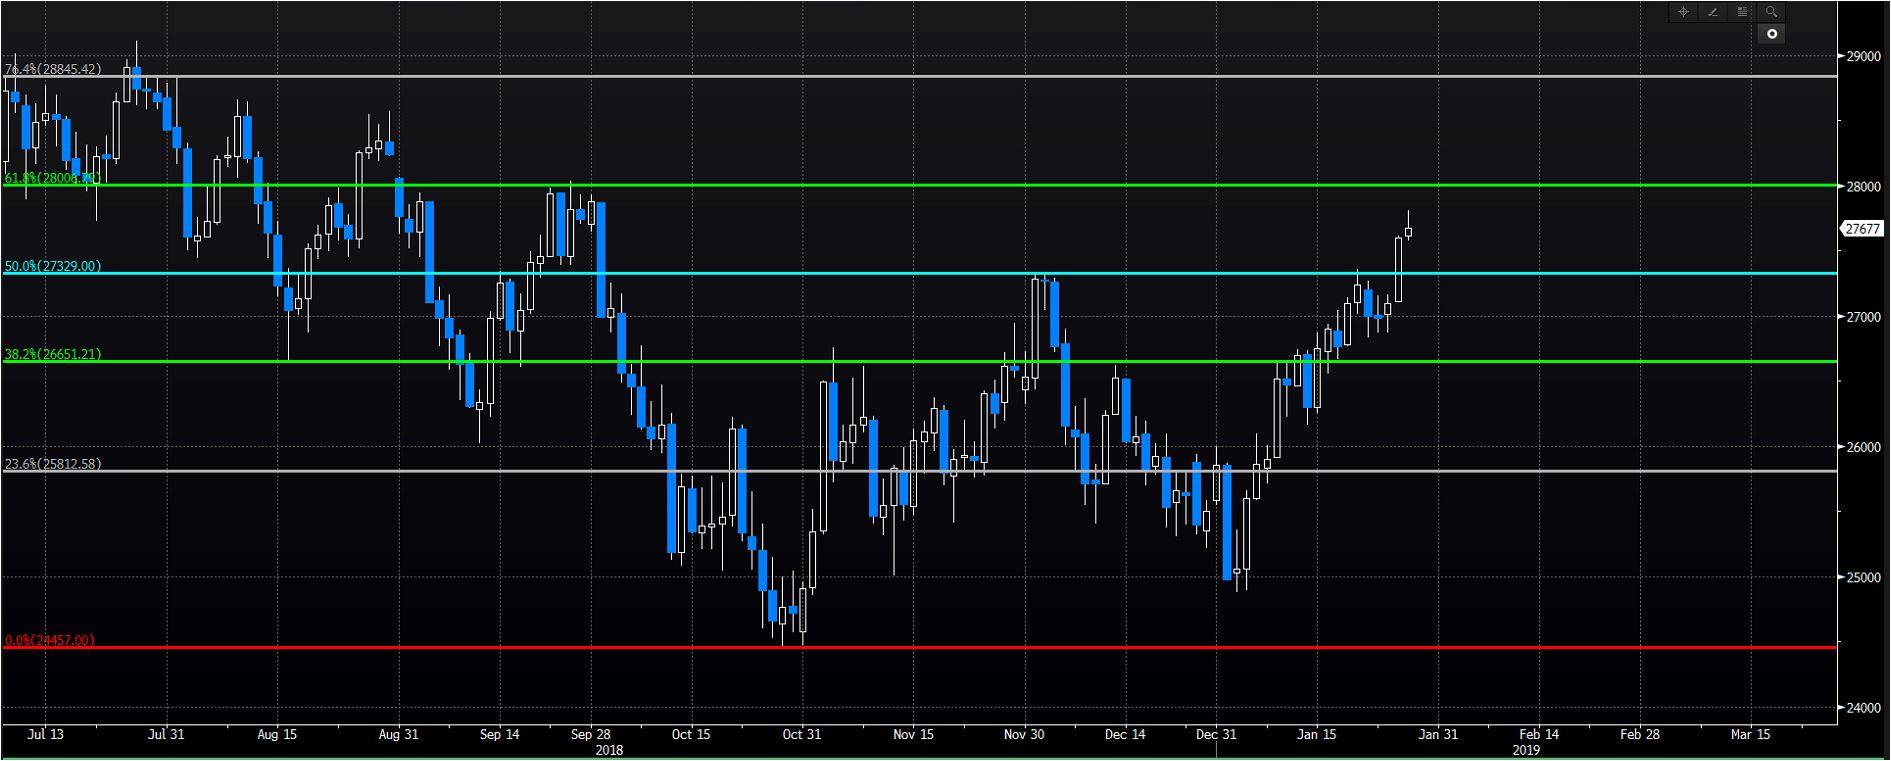Select the 61.8% green Fibonacci label
The height and width of the screenshot is (761, 1891).
click(x=51, y=178)
